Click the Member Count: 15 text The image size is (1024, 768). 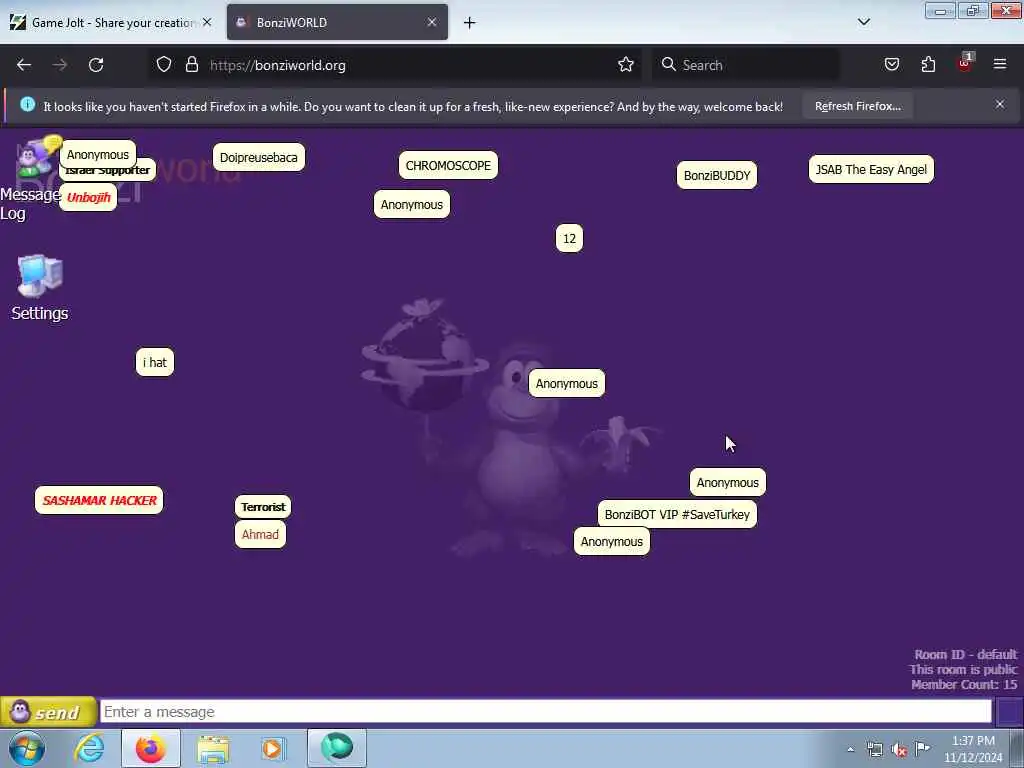point(964,684)
